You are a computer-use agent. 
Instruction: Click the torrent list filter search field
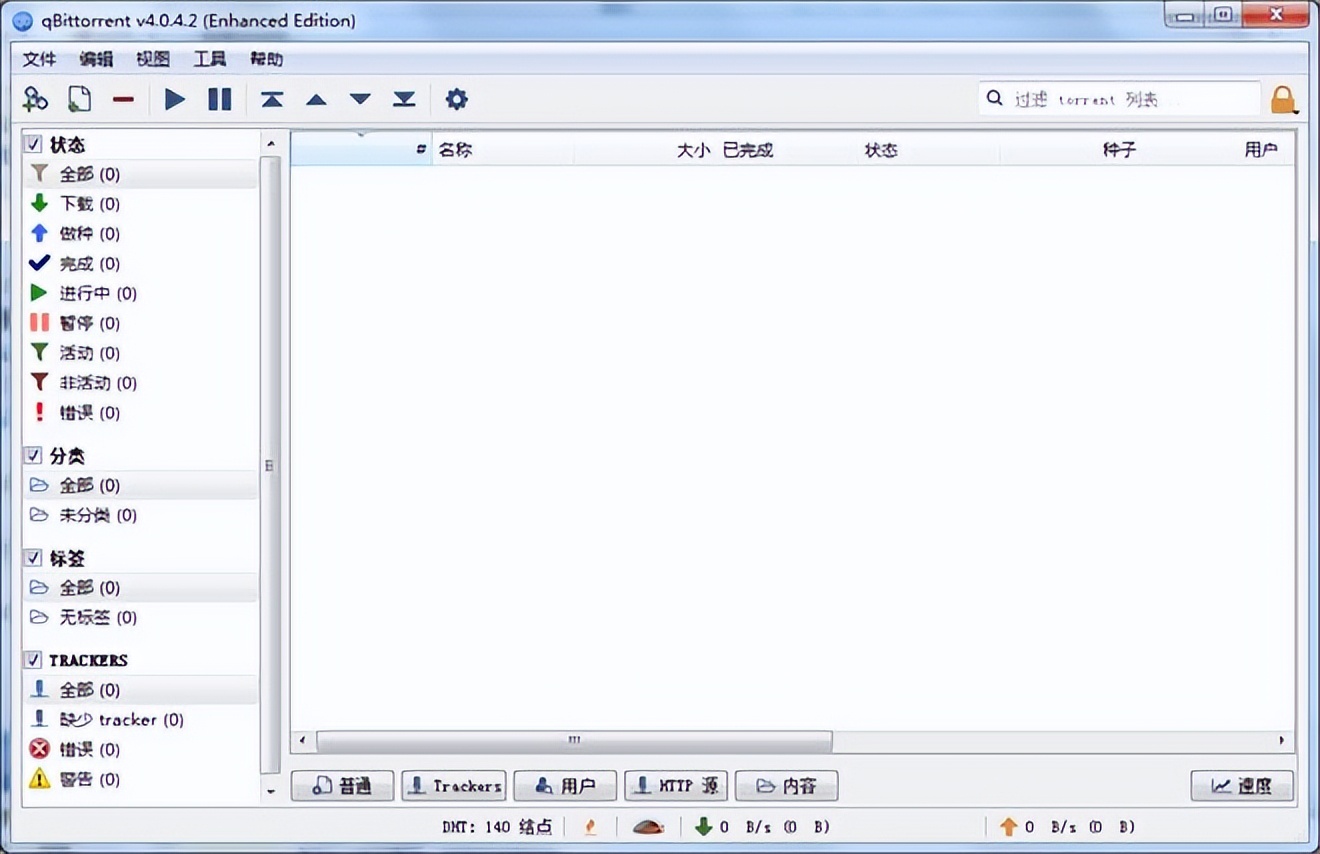pos(1120,99)
